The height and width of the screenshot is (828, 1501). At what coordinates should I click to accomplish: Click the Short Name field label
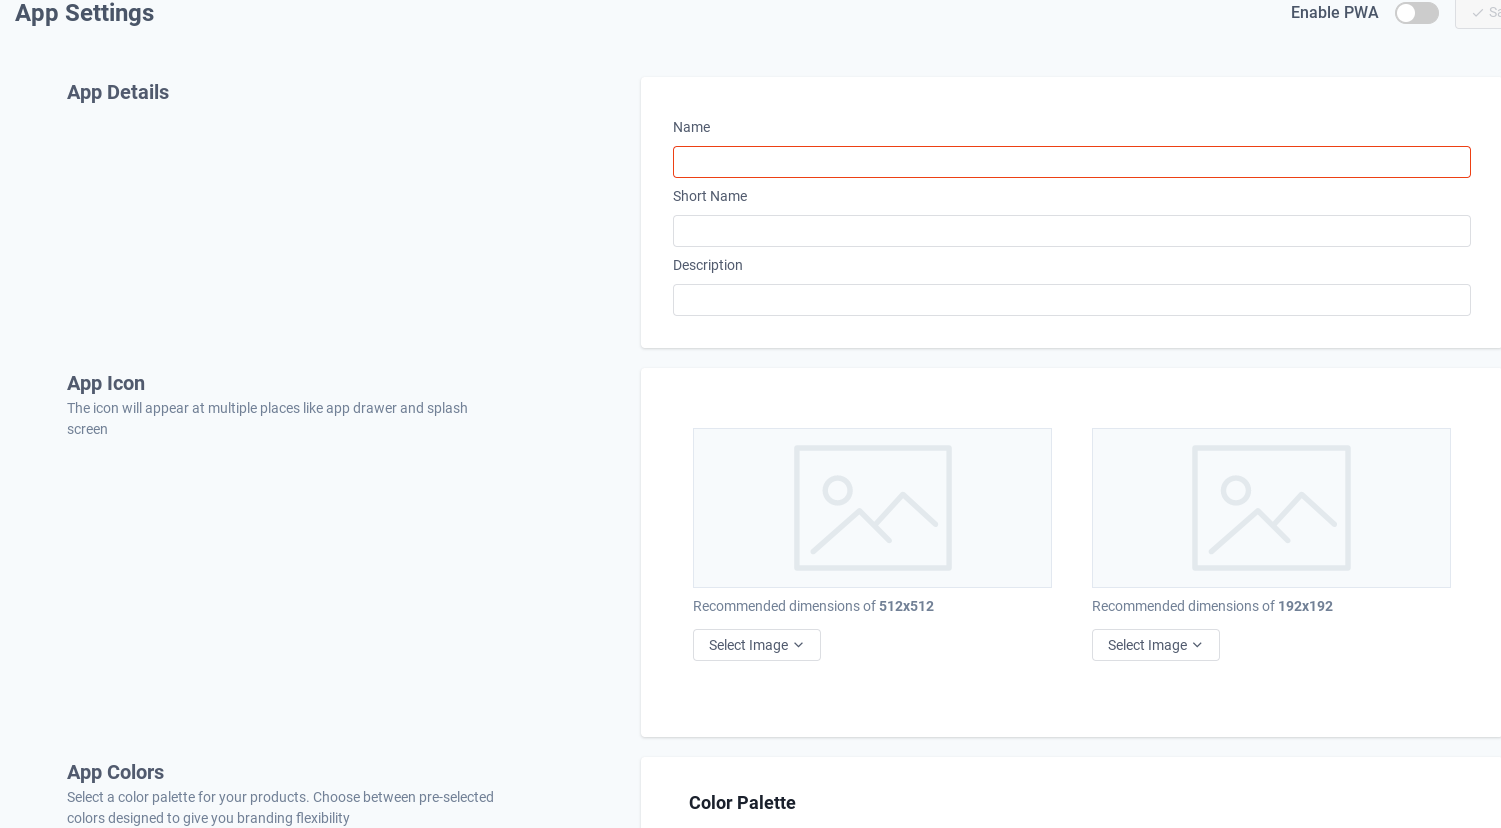[x=710, y=196]
